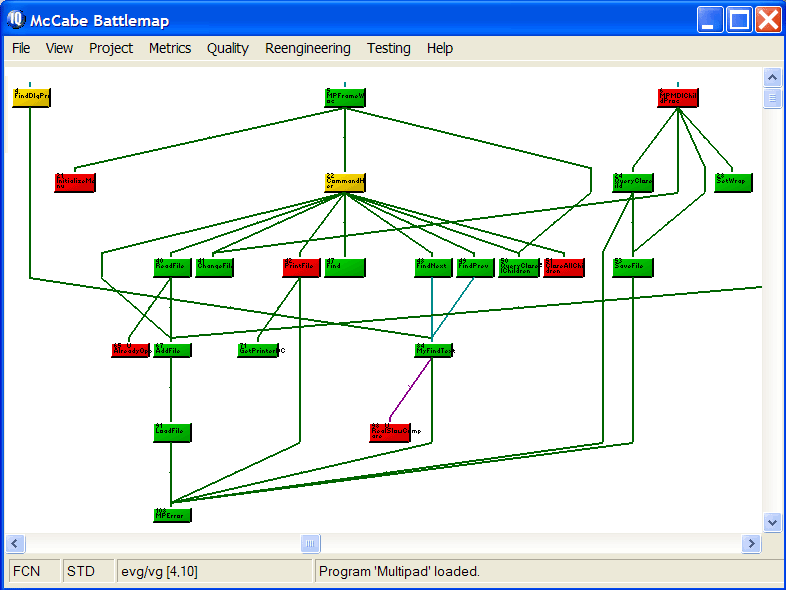The height and width of the screenshot is (590, 786).
Task: Select the green SetWrap node
Action: (733, 182)
